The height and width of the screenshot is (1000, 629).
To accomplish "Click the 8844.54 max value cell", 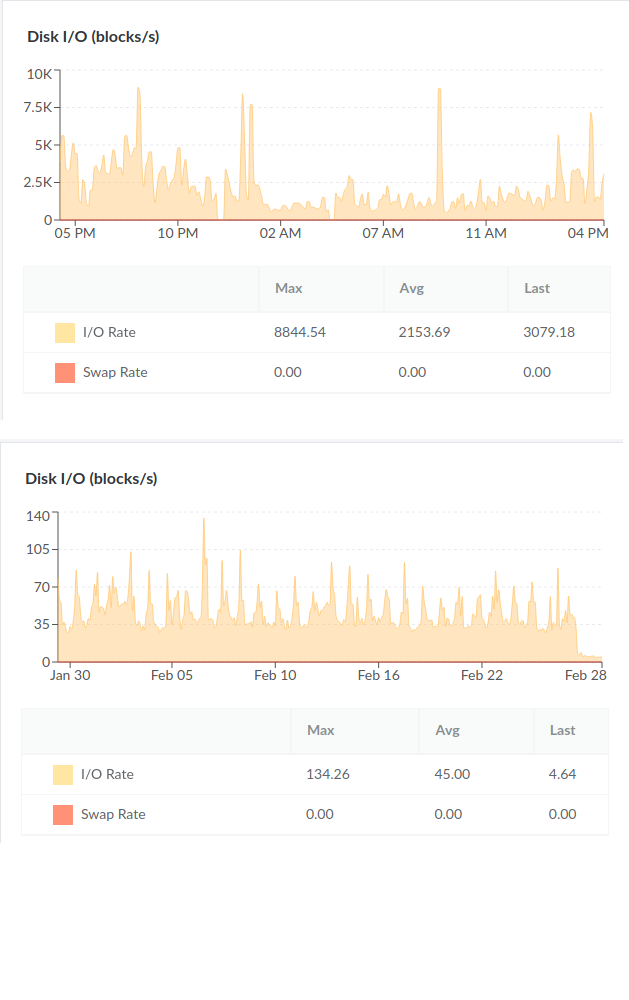I will 300,332.
